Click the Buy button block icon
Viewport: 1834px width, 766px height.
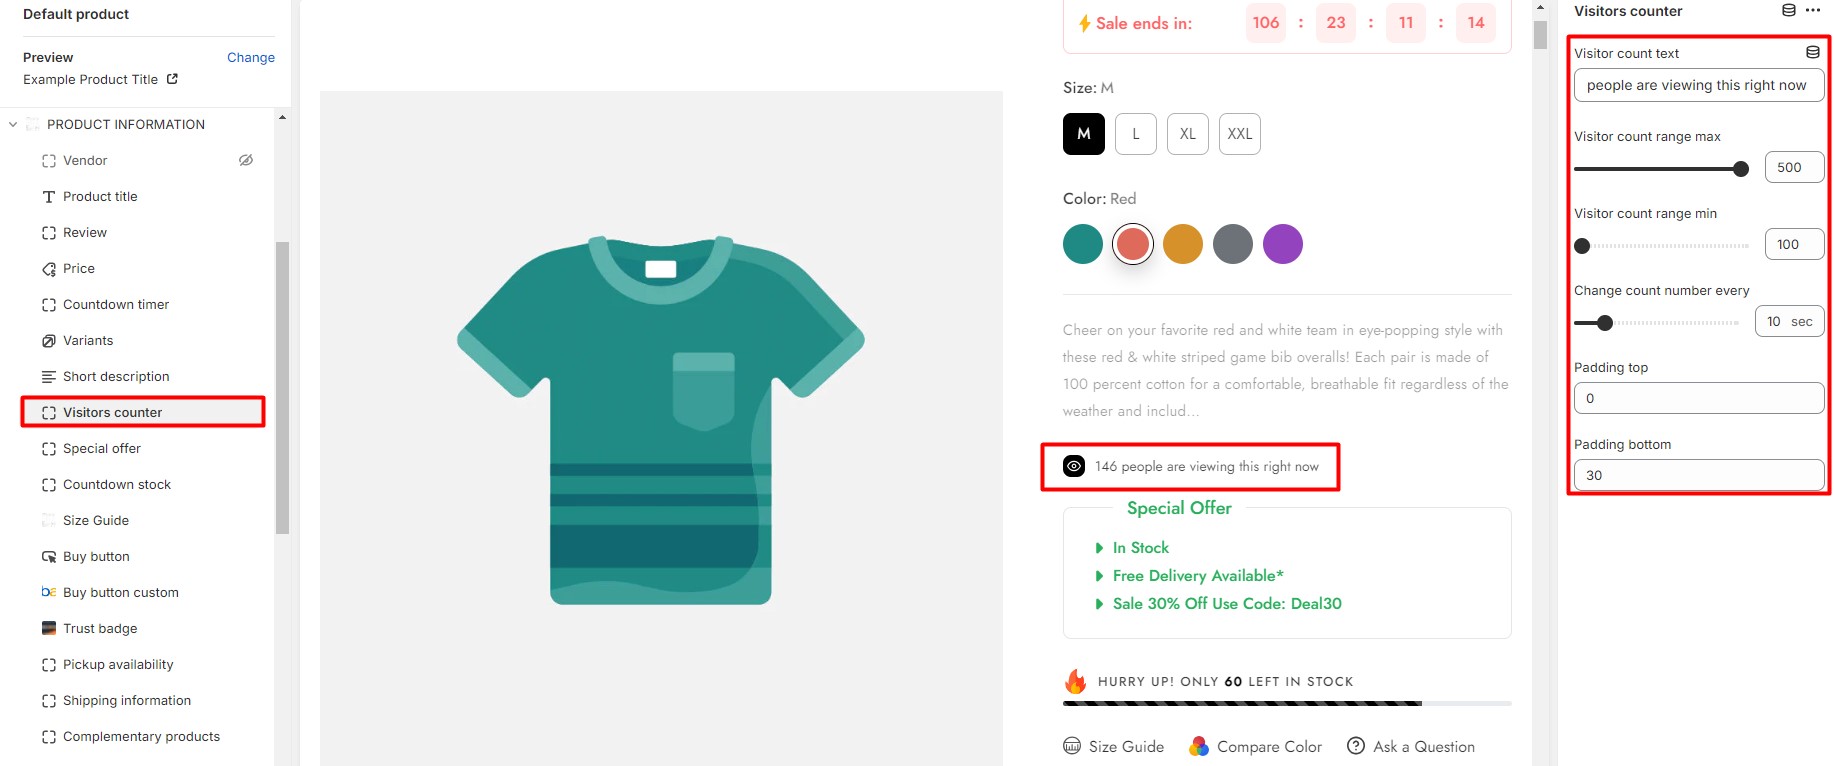point(49,557)
